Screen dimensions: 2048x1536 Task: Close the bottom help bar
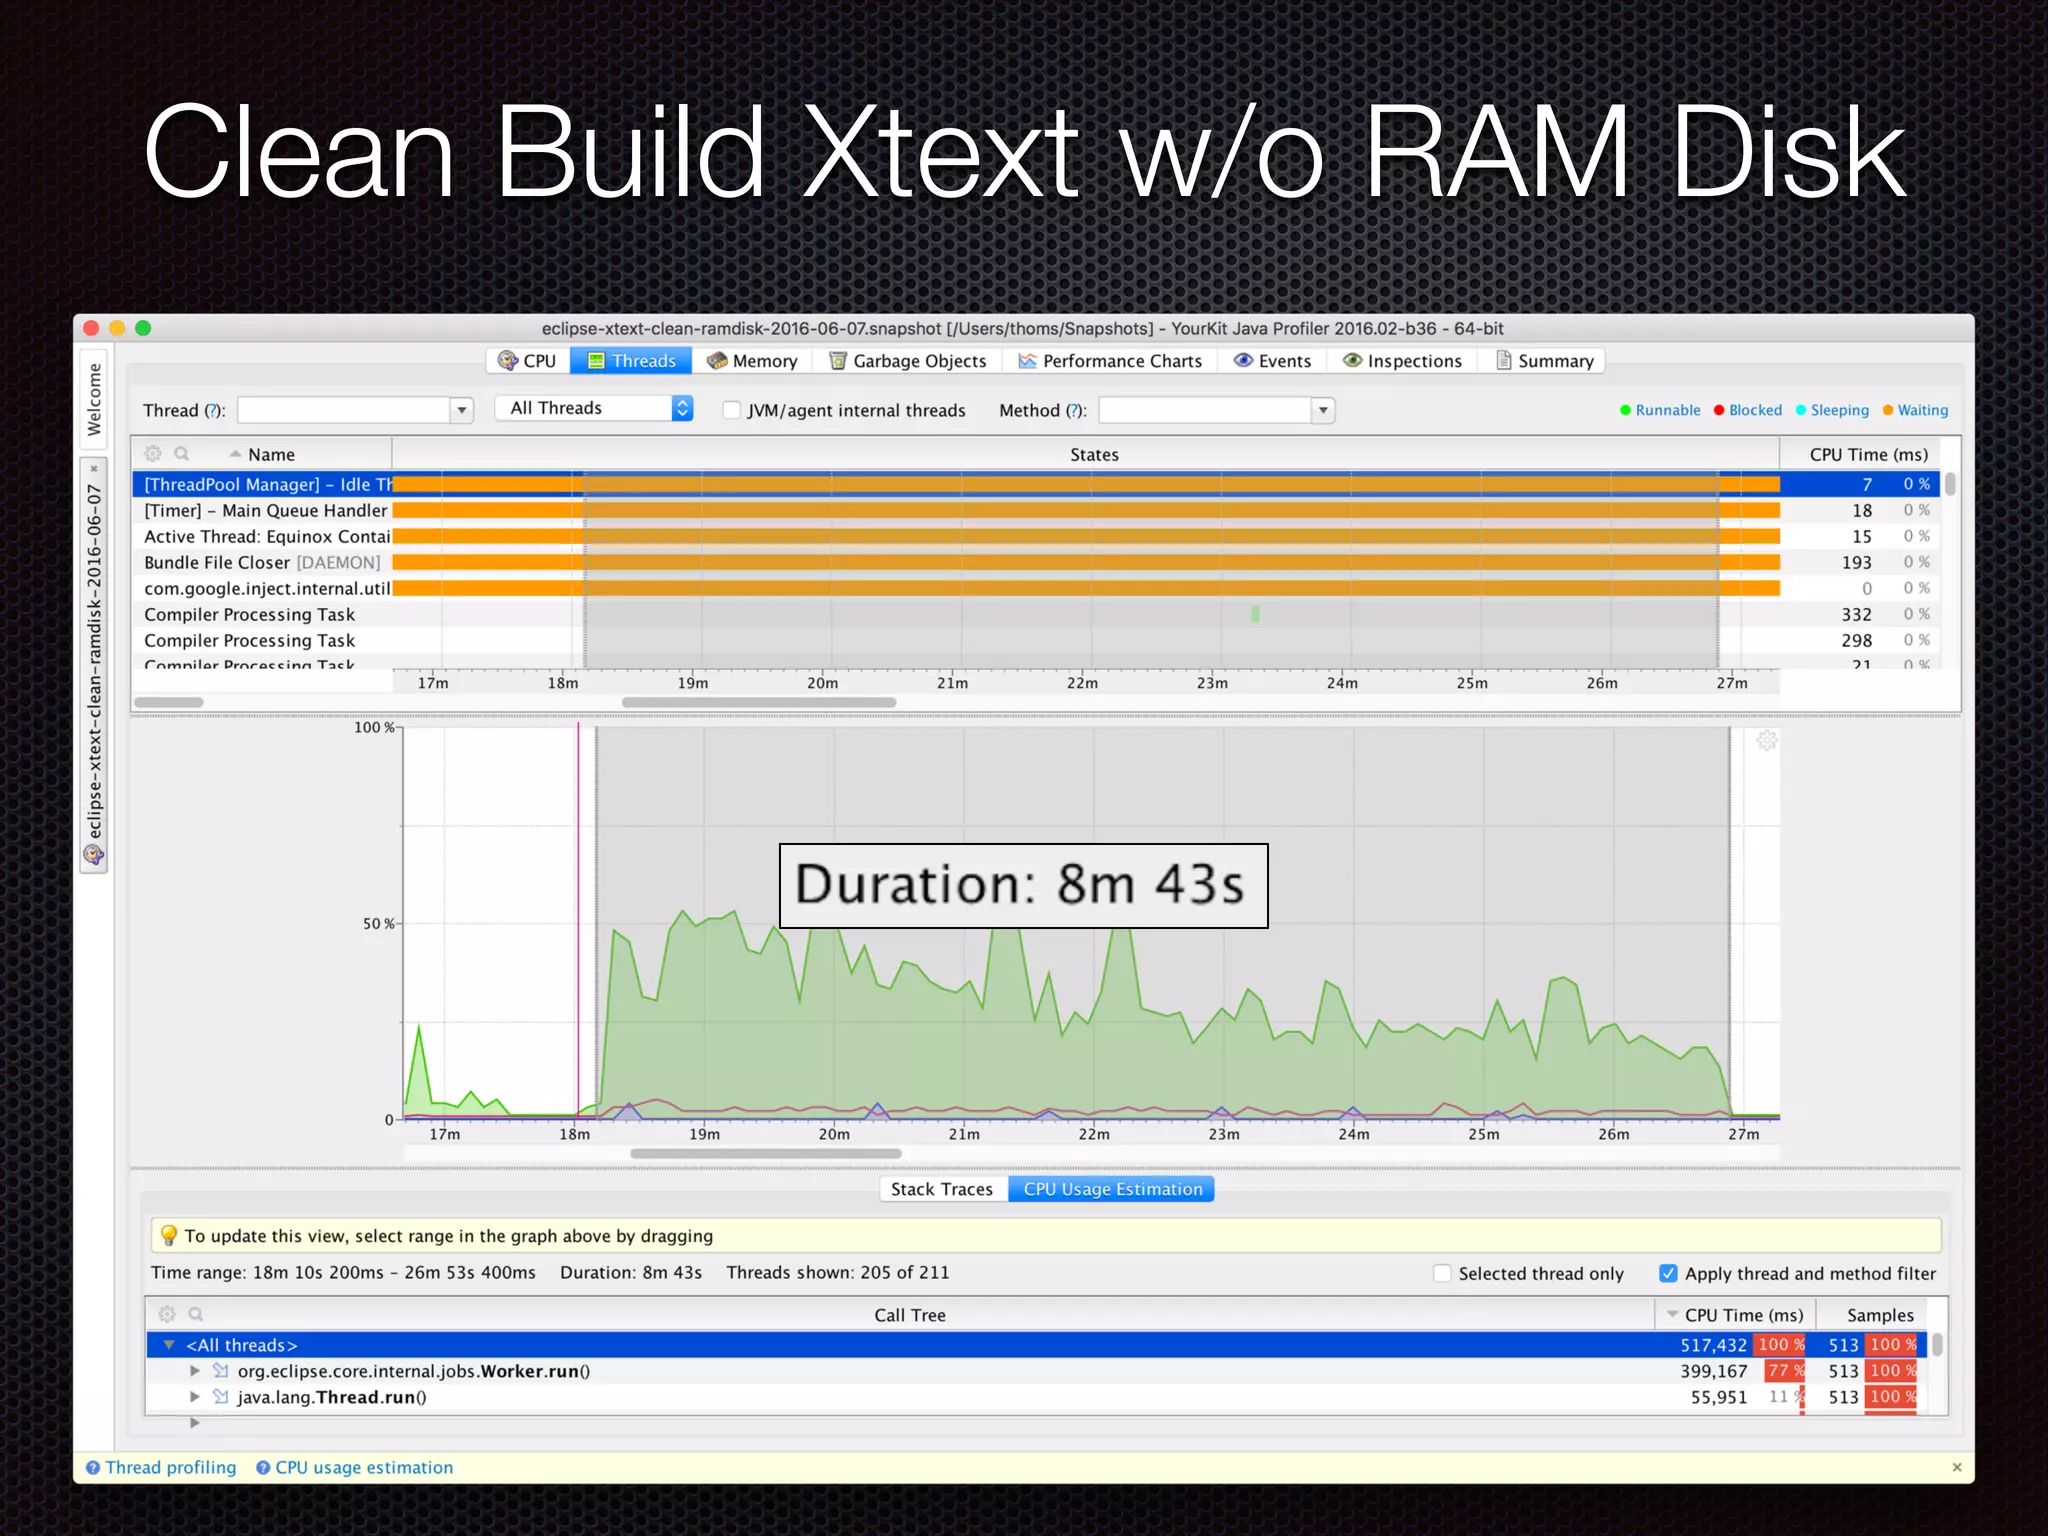tap(1956, 1467)
